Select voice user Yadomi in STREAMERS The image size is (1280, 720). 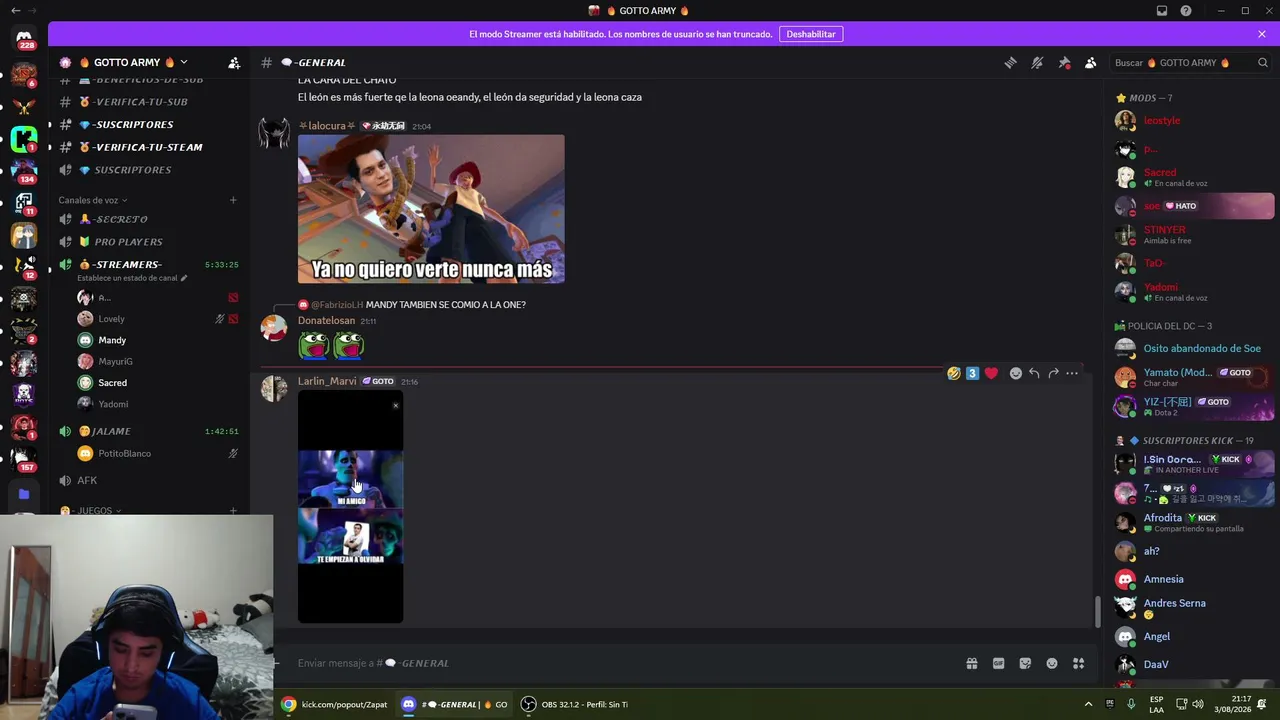tap(113, 404)
